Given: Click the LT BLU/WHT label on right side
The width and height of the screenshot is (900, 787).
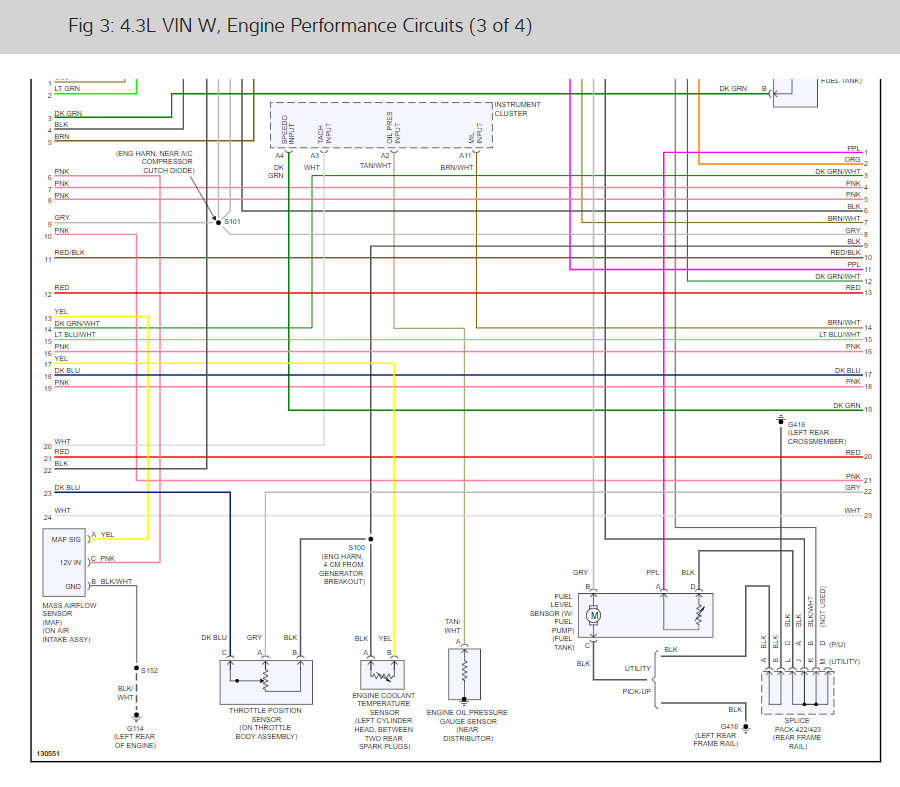Looking at the screenshot, I should click(x=840, y=335).
